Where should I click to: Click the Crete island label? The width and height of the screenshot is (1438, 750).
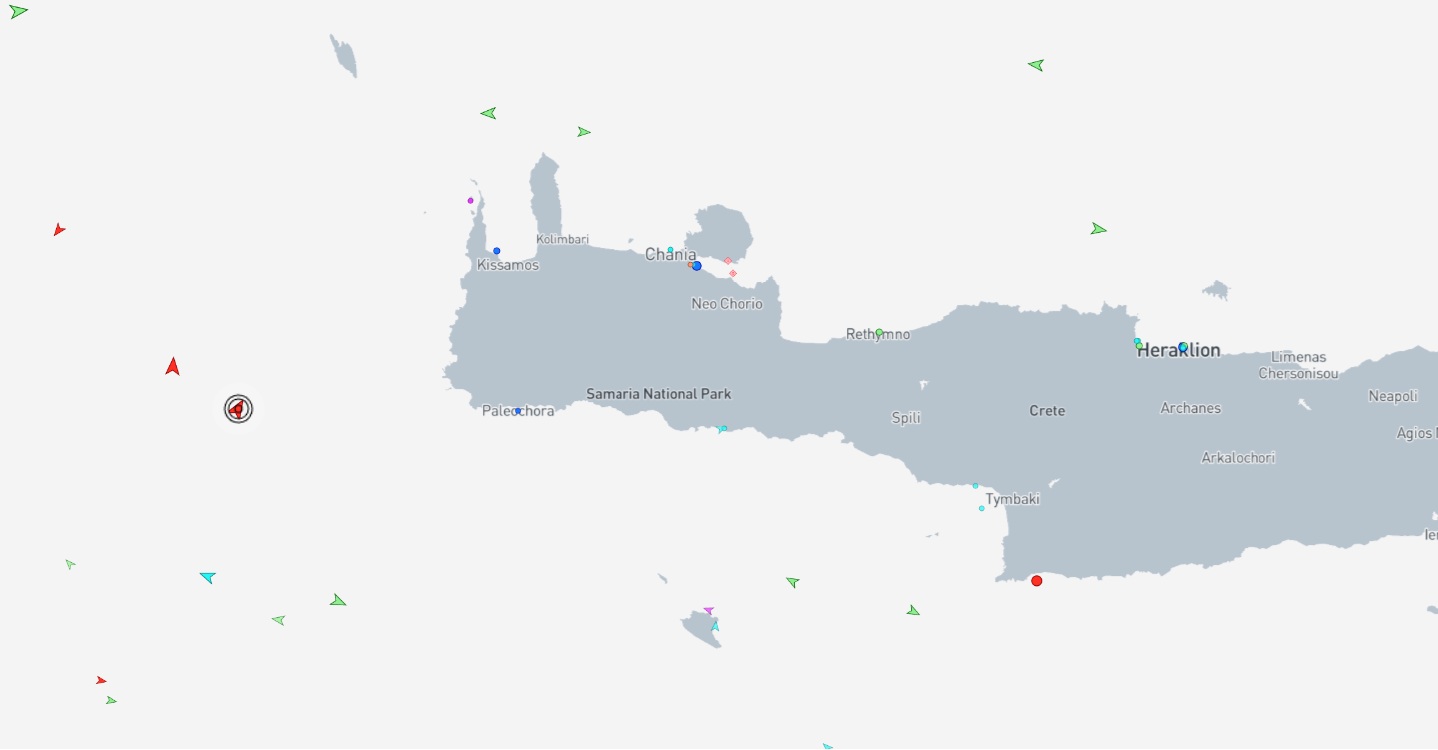[1047, 411]
